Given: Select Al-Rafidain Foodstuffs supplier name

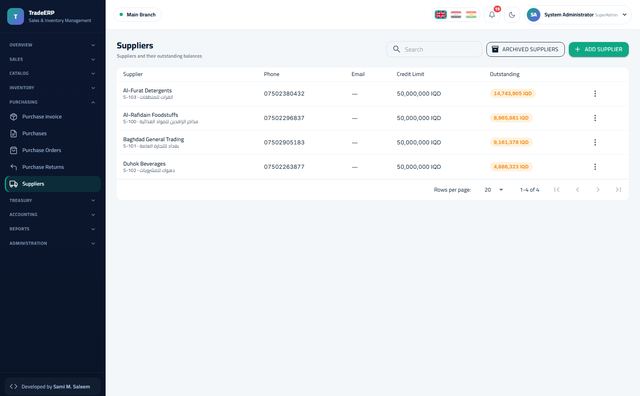Looking at the screenshot, I should click(x=151, y=115).
